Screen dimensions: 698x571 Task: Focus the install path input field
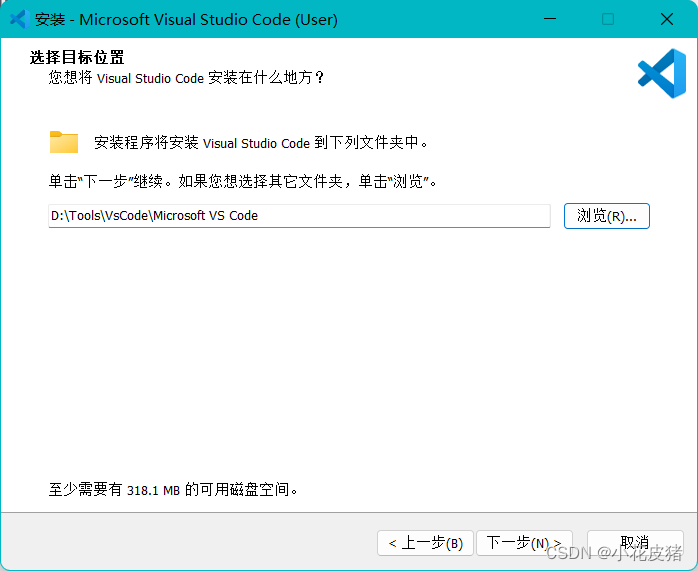[x=299, y=216]
